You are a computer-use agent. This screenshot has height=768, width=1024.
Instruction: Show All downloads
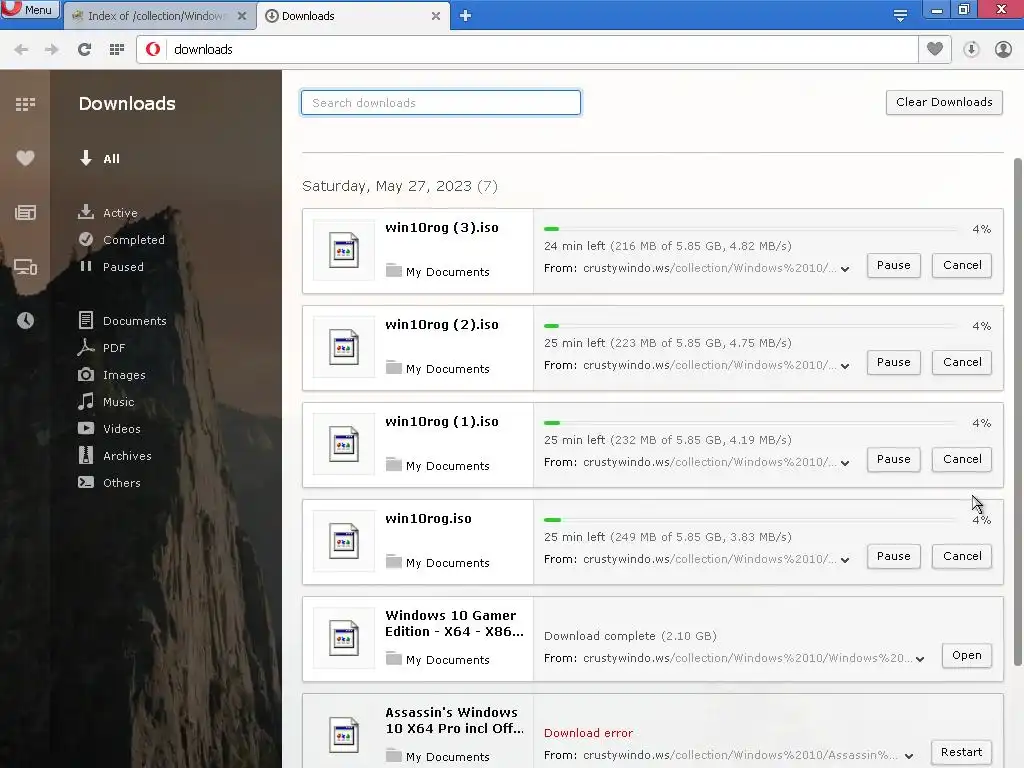[x=99, y=158]
